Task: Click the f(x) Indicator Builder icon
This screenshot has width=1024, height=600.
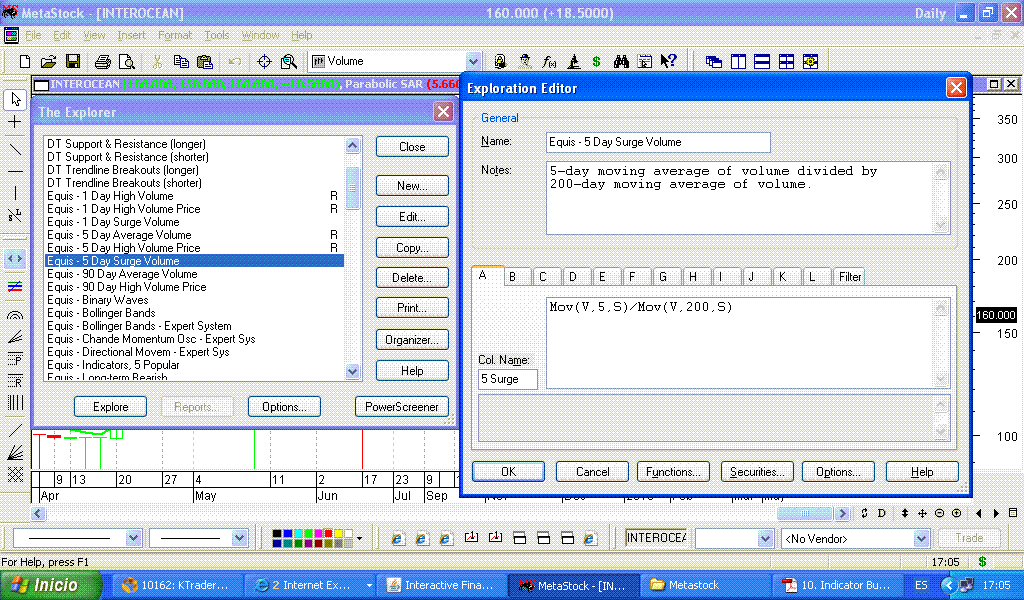Action: 549,61
